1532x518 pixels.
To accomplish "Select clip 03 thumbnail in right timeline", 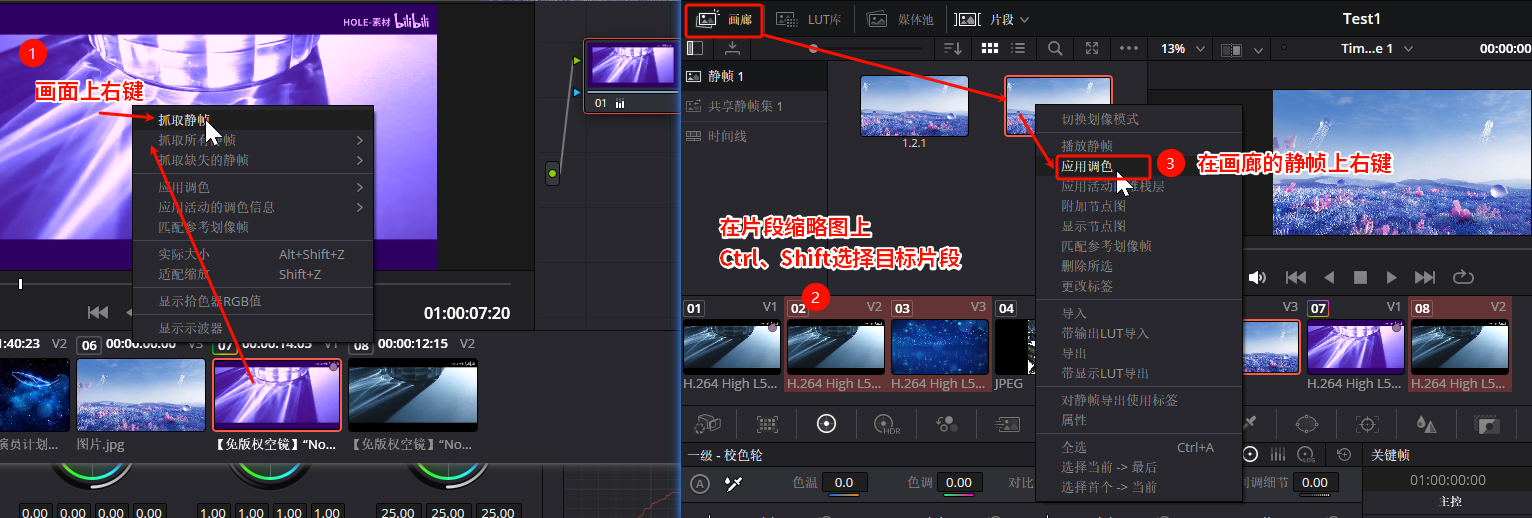I will [x=940, y=347].
